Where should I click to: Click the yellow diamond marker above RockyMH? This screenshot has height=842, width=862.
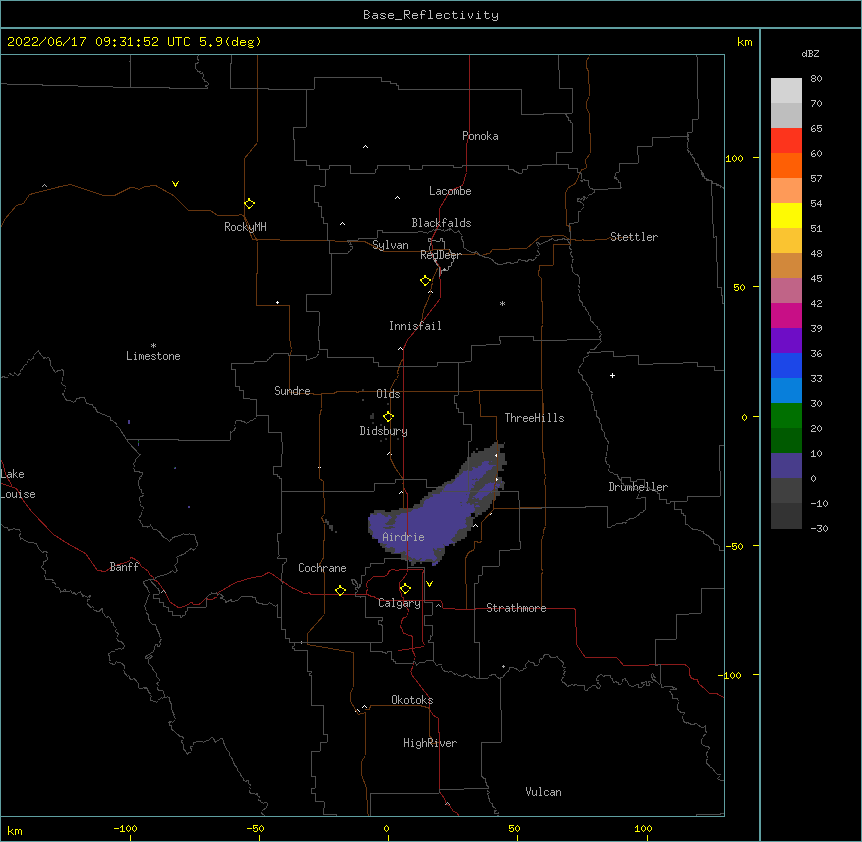[249, 203]
